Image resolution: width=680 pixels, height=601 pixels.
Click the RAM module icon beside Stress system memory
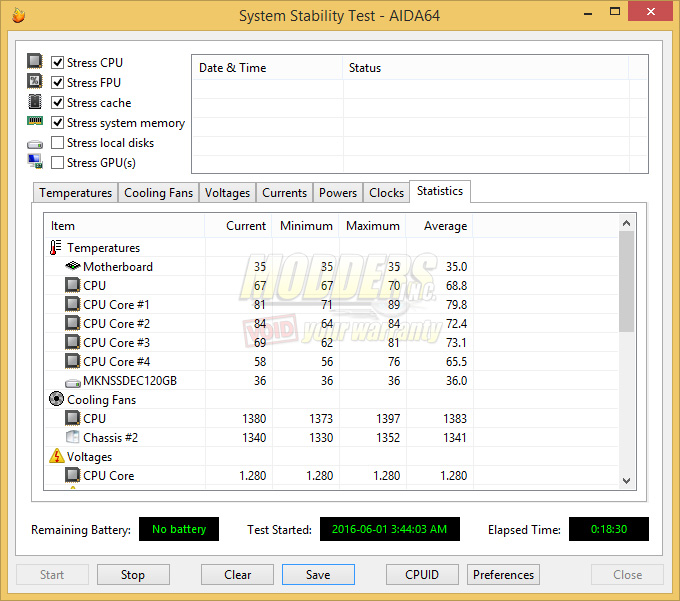[35, 121]
